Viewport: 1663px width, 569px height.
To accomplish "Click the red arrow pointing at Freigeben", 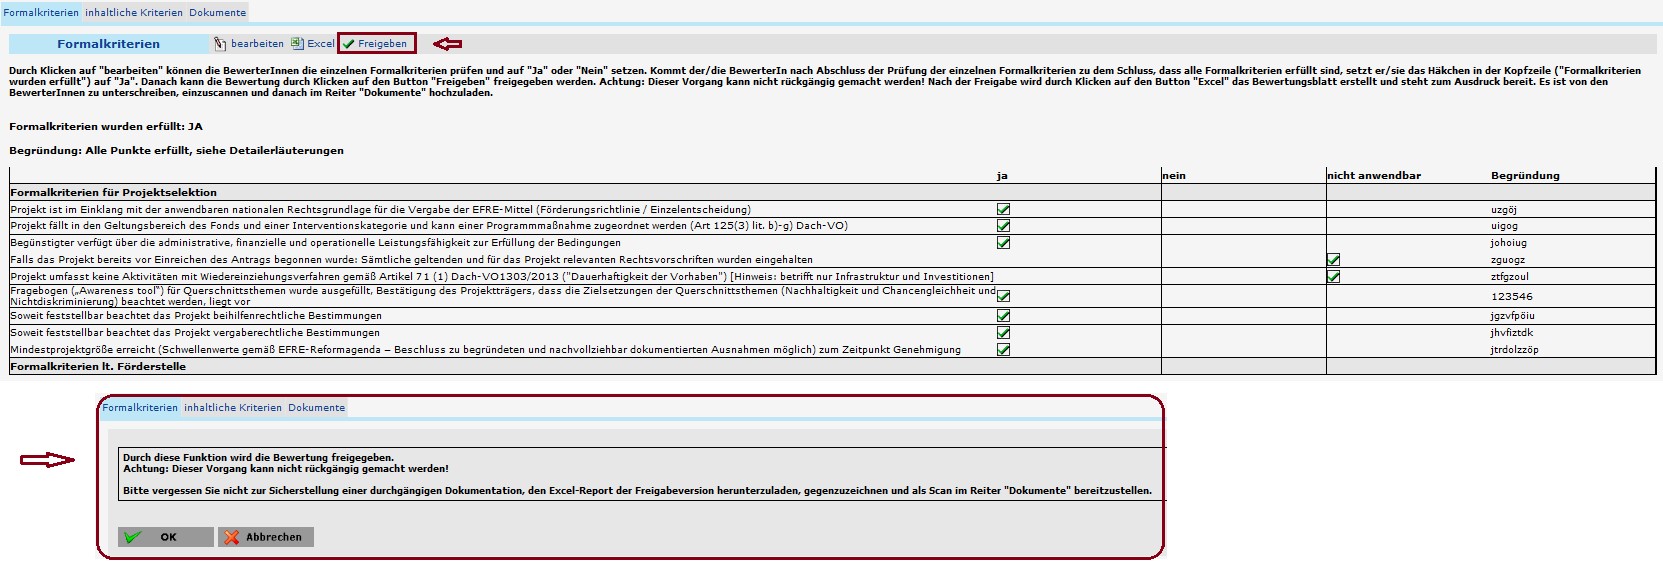I will click(x=447, y=44).
